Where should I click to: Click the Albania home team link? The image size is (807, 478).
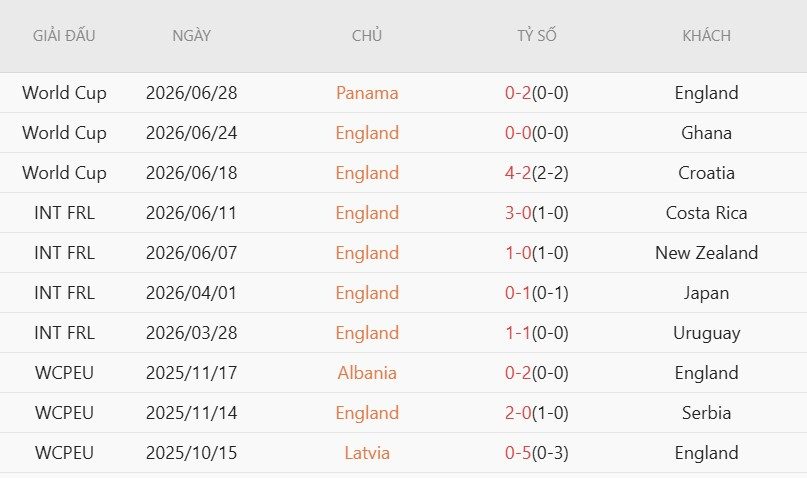pos(367,373)
